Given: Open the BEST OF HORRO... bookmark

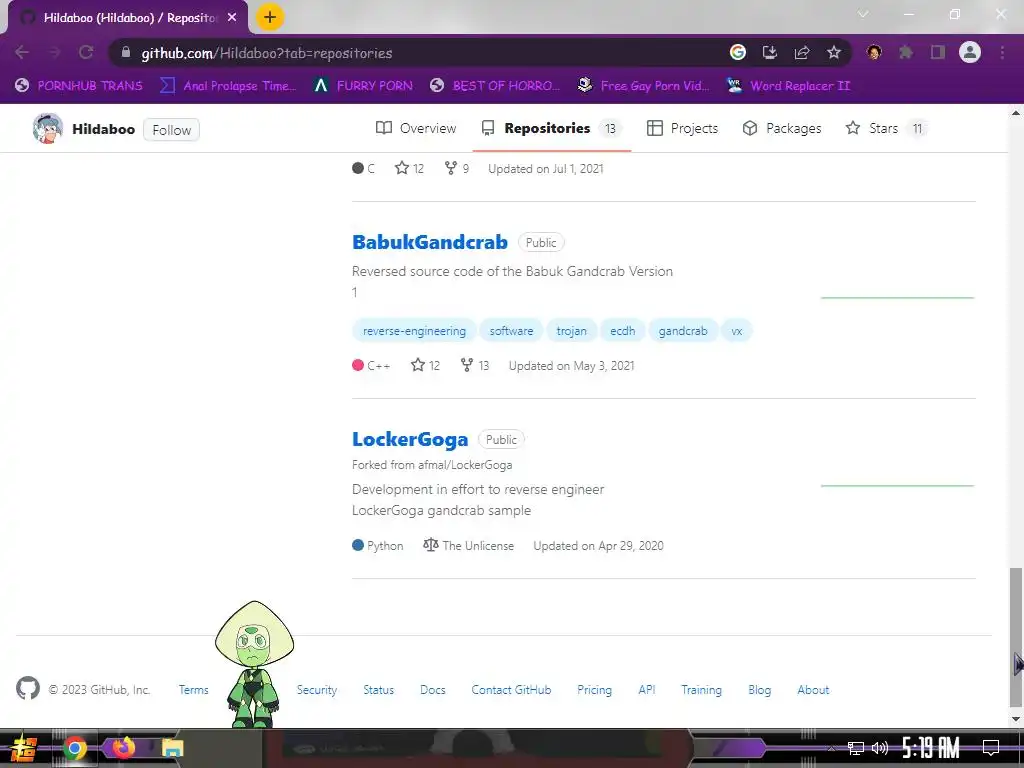Looking at the screenshot, I should click(x=495, y=86).
